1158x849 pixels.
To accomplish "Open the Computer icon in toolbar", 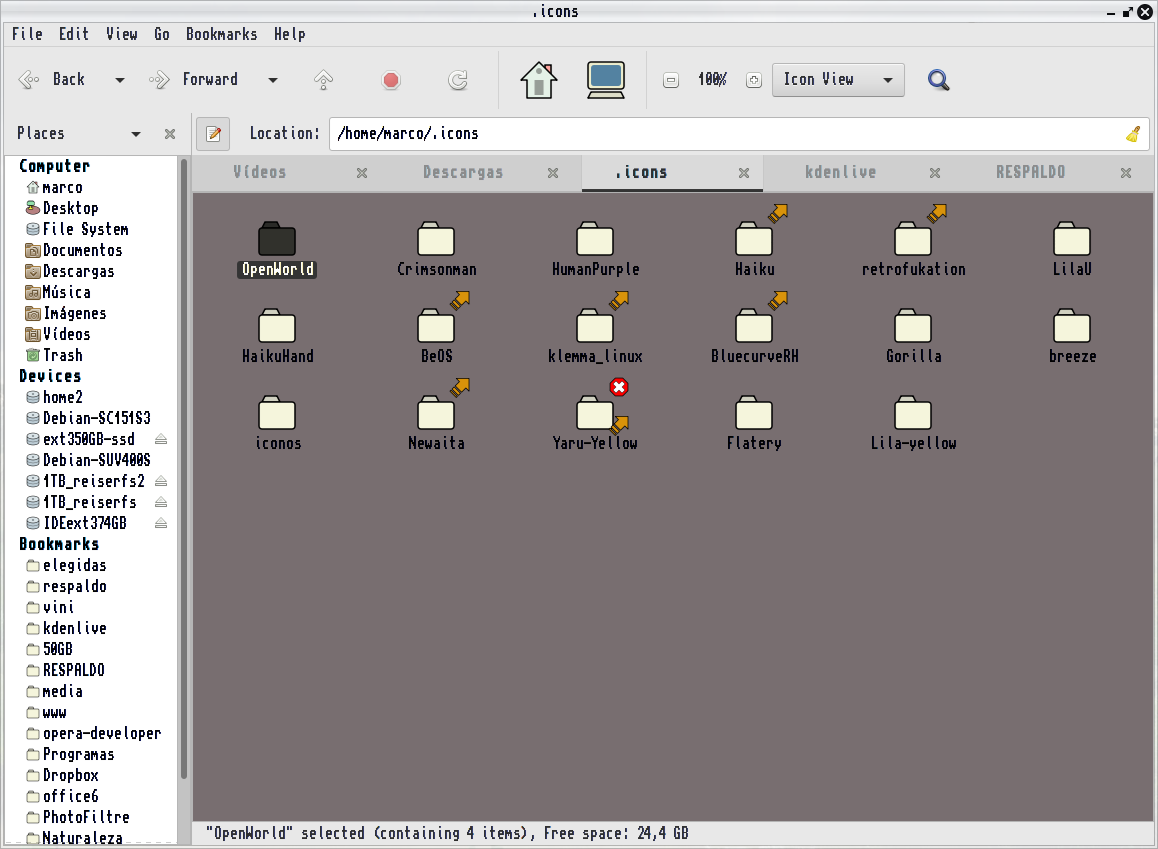I will [x=606, y=80].
